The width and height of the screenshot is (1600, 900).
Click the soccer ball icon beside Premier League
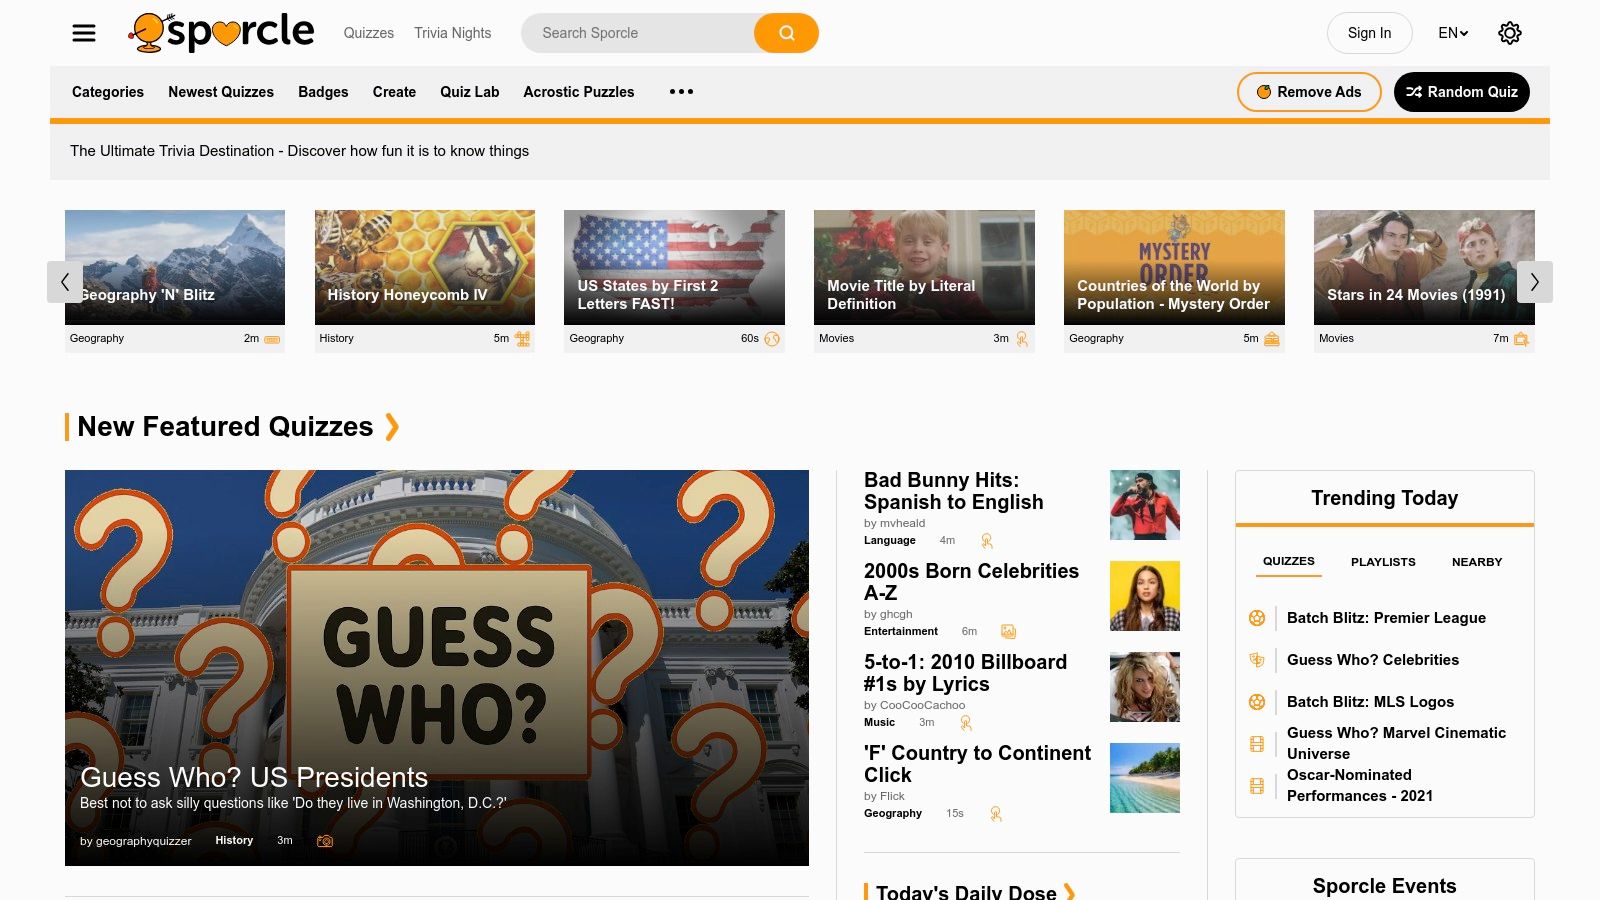[x=1257, y=618]
